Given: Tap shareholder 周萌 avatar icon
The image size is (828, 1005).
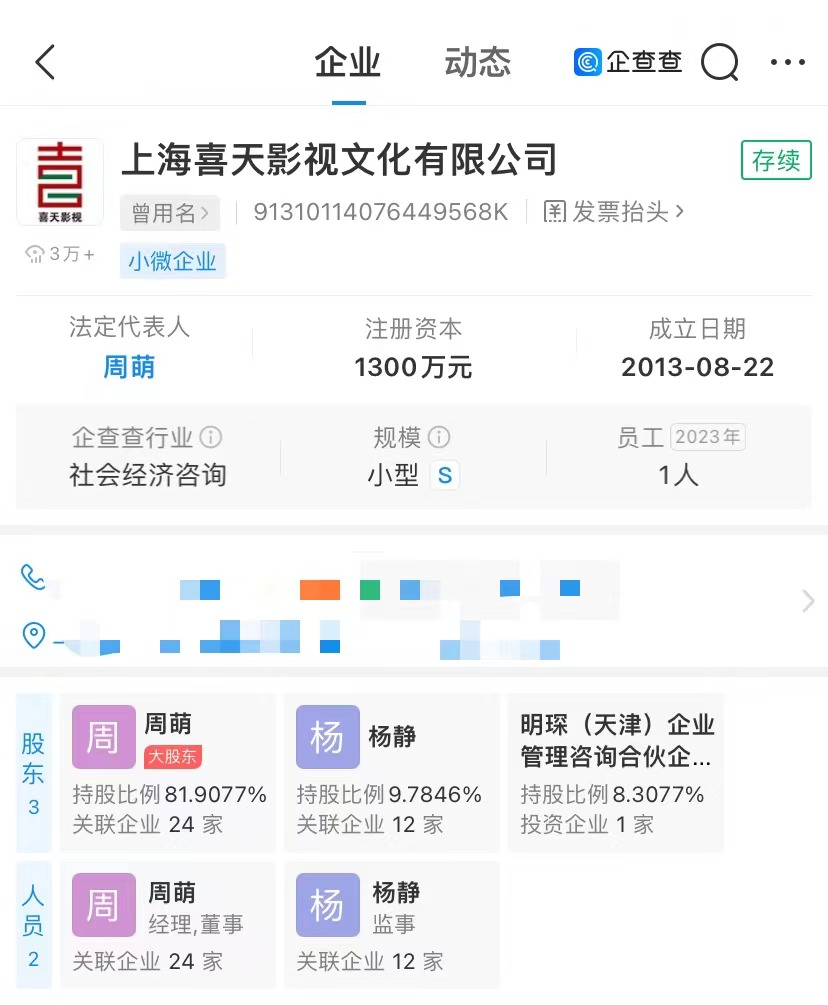Looking at the screenshot, I should click(x=104, y=737).
